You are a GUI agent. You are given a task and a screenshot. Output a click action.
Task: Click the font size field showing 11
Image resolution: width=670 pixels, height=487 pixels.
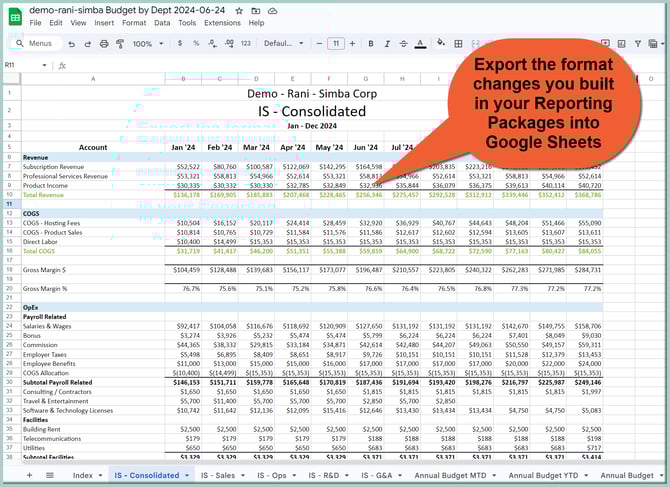point(336,44)
